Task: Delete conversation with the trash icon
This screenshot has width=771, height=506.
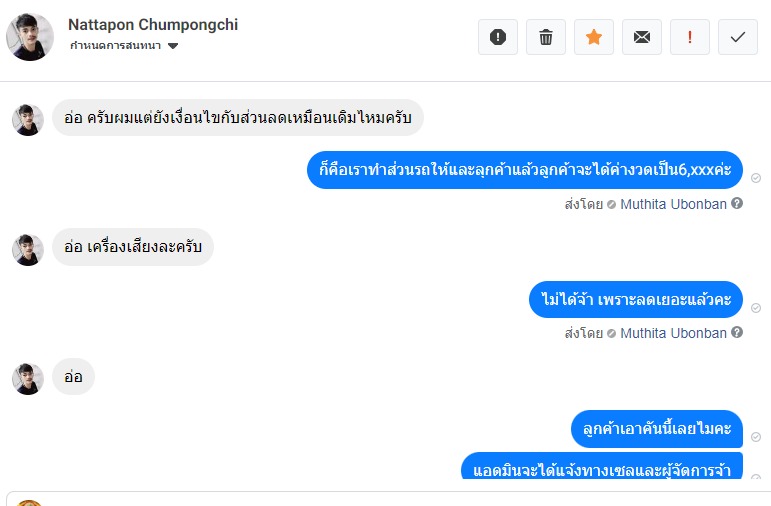Action: [x=545, y=37]
